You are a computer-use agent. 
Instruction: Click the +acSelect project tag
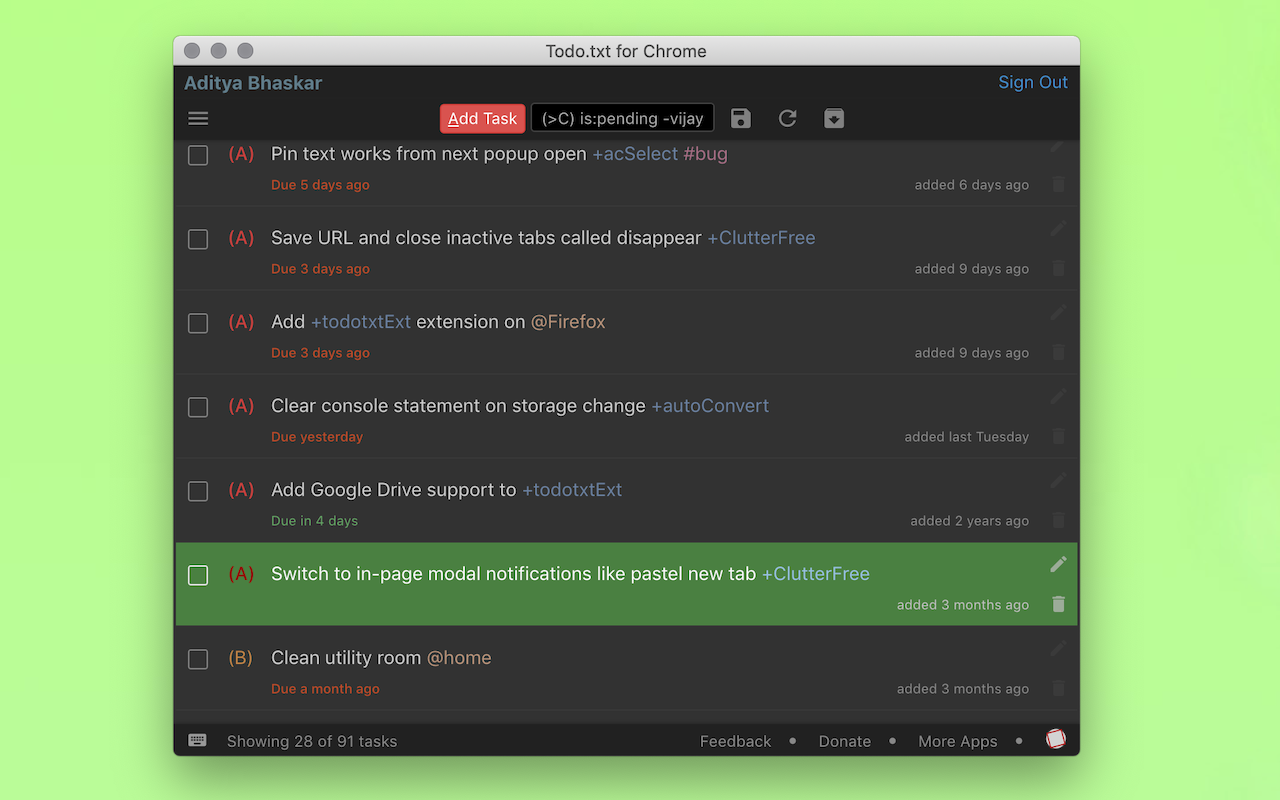tap(635, 154)
